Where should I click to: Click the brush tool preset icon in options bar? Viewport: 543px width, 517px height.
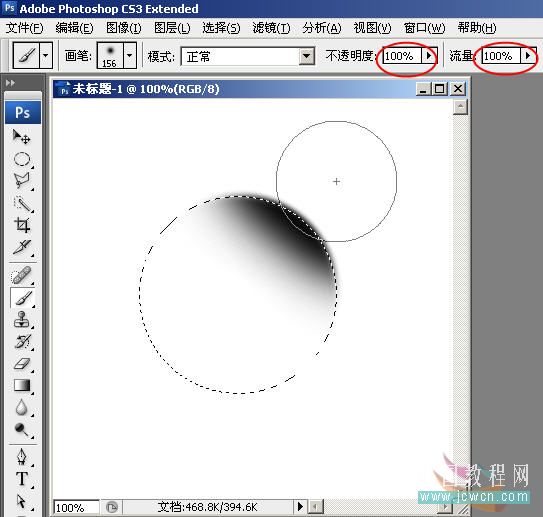point(26,55)
